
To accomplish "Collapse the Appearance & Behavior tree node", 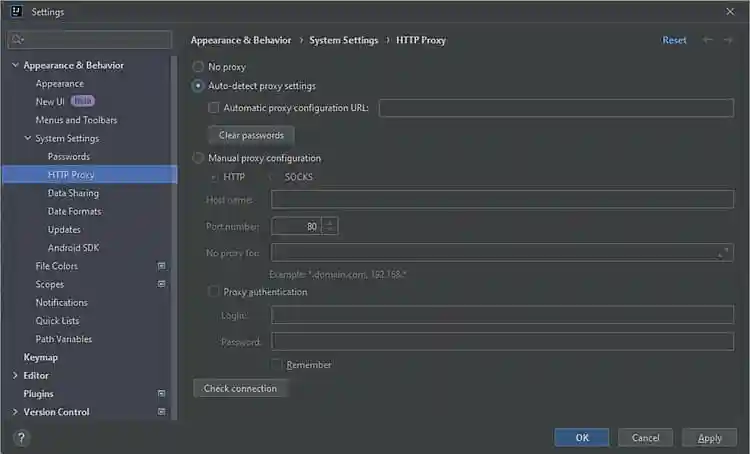I will pos(15,65).
